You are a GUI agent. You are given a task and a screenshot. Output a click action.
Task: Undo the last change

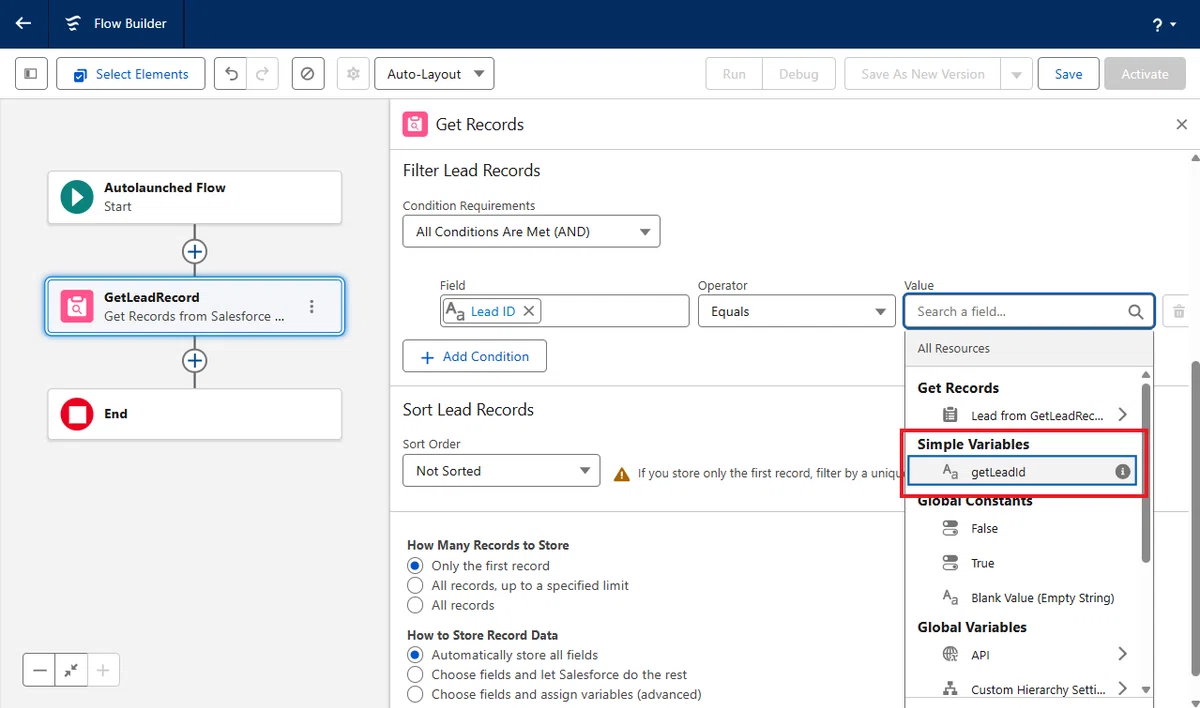click(x=232, y=74)
